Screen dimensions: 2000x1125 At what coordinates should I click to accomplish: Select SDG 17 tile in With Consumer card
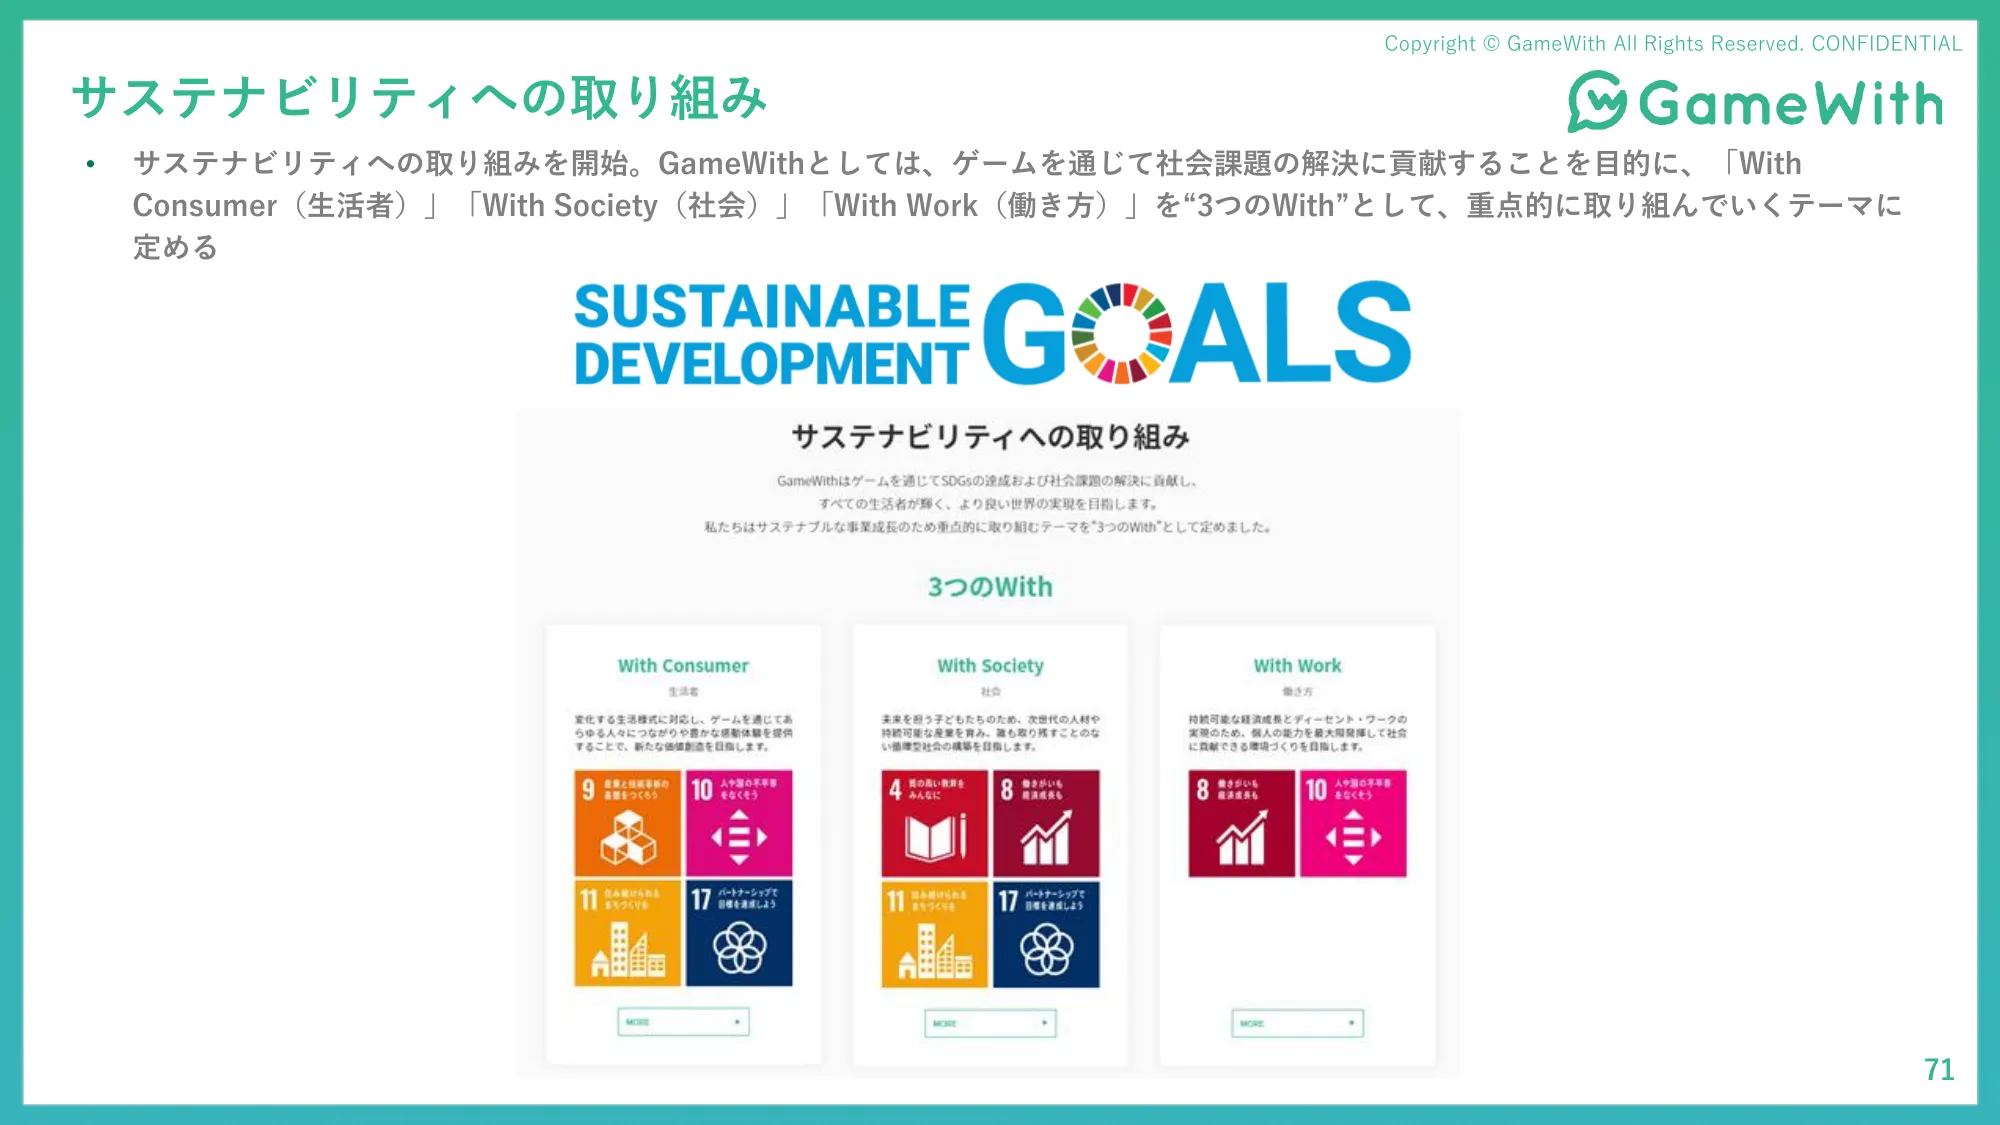739,933
